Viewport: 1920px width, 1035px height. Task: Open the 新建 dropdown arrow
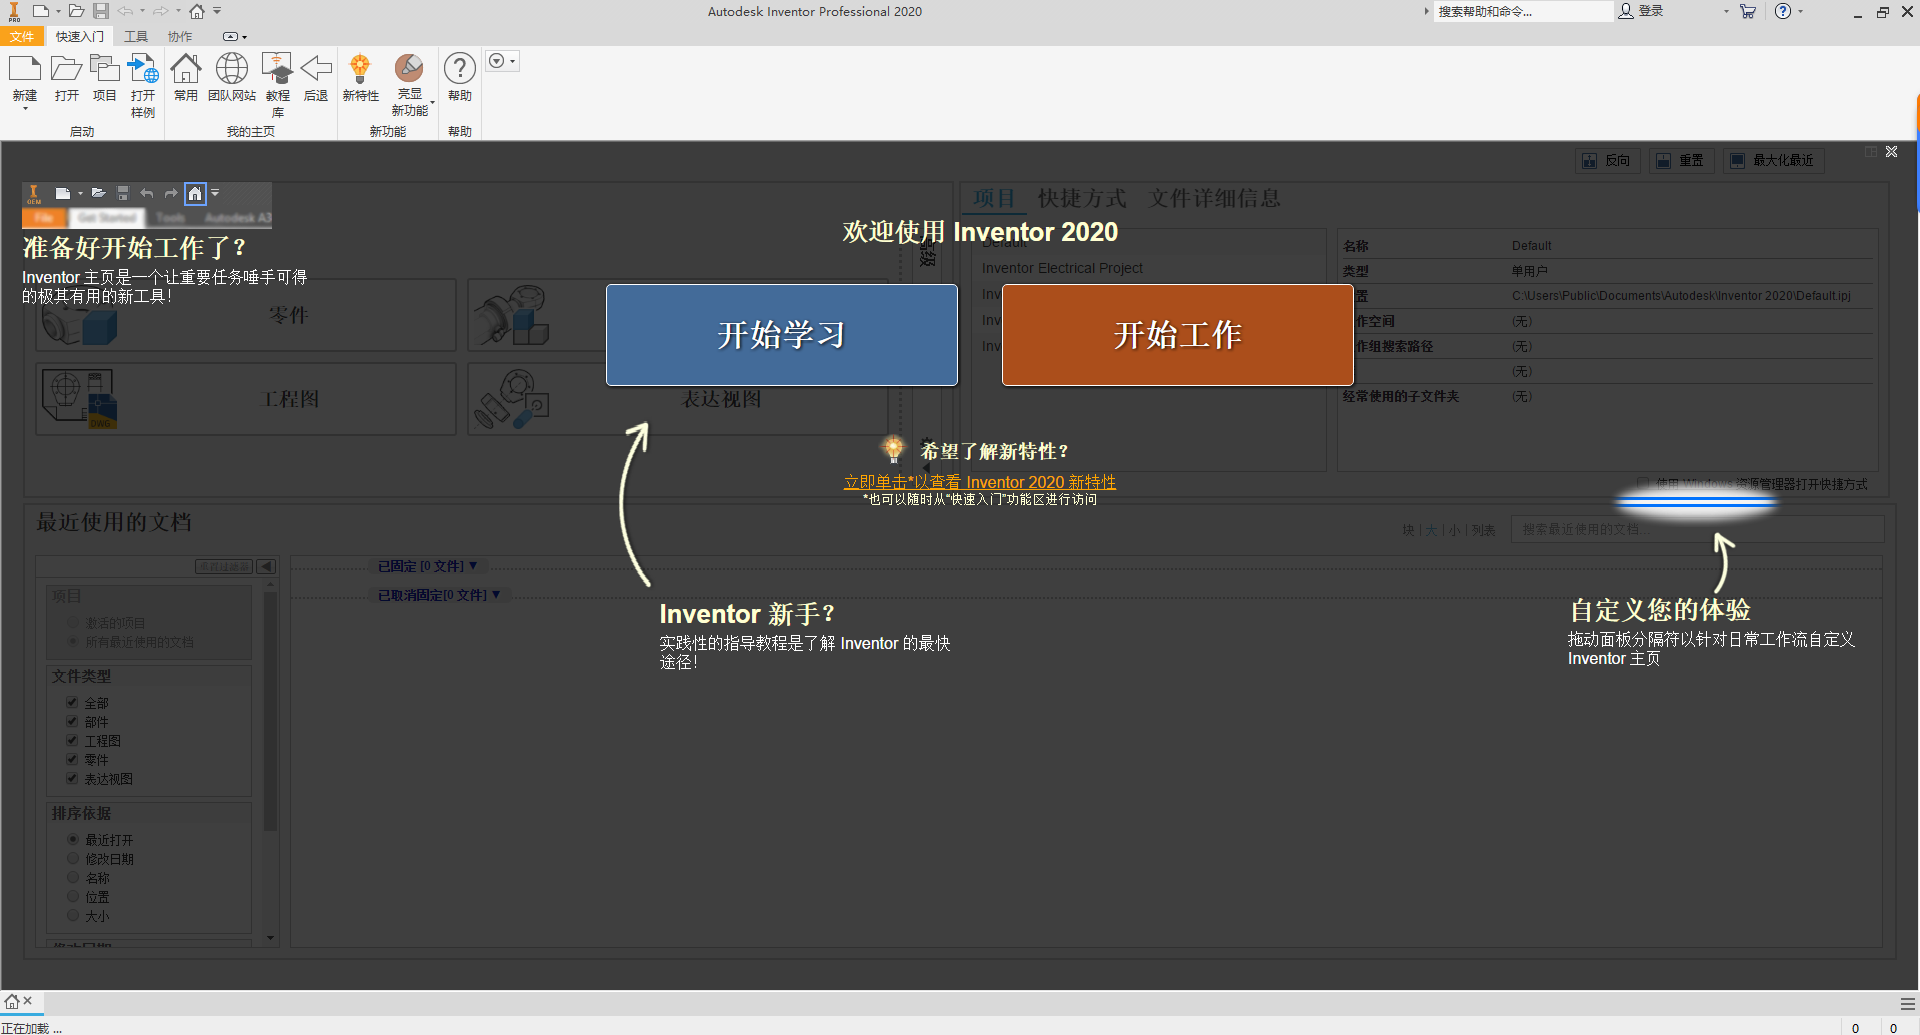coord(25,109)
